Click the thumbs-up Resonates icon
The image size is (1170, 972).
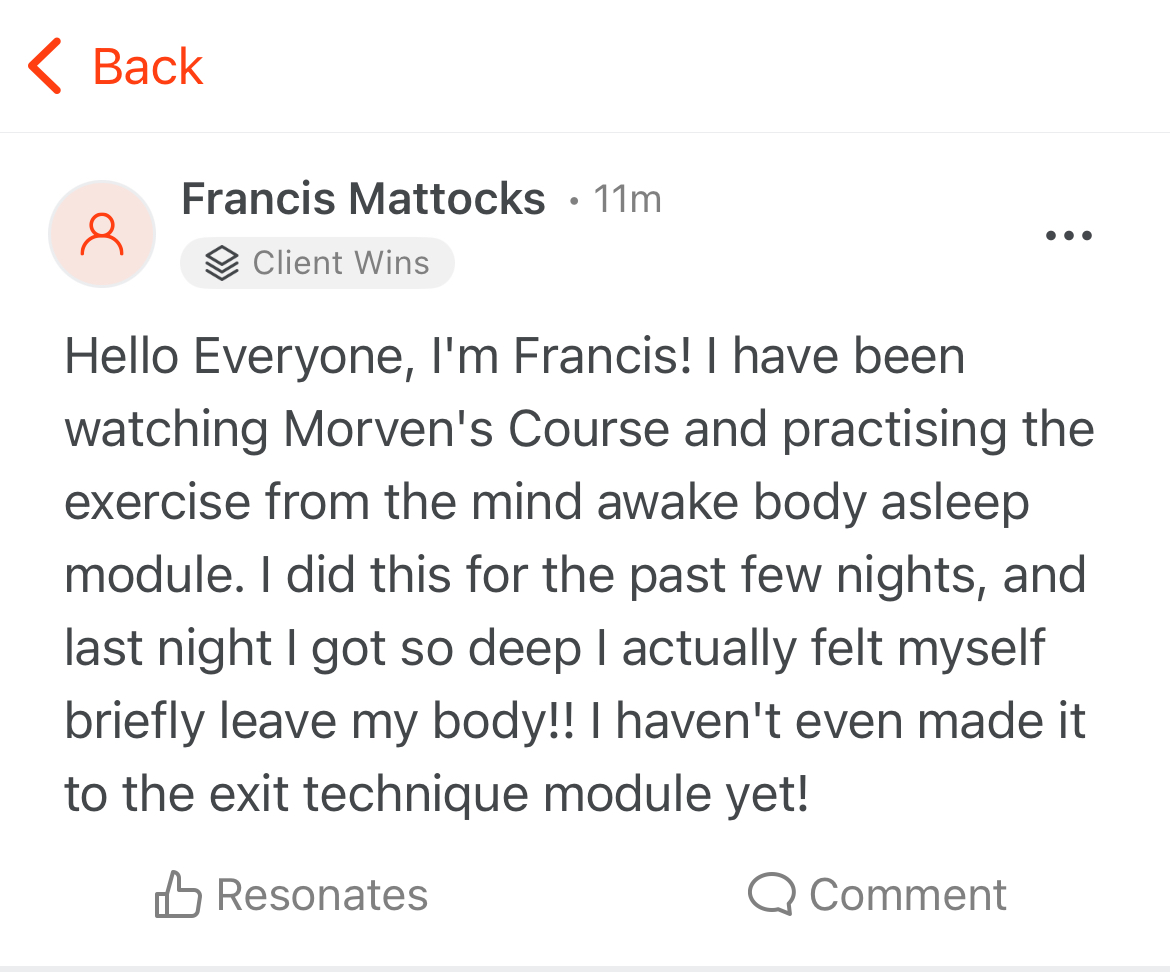coord(178,894)
